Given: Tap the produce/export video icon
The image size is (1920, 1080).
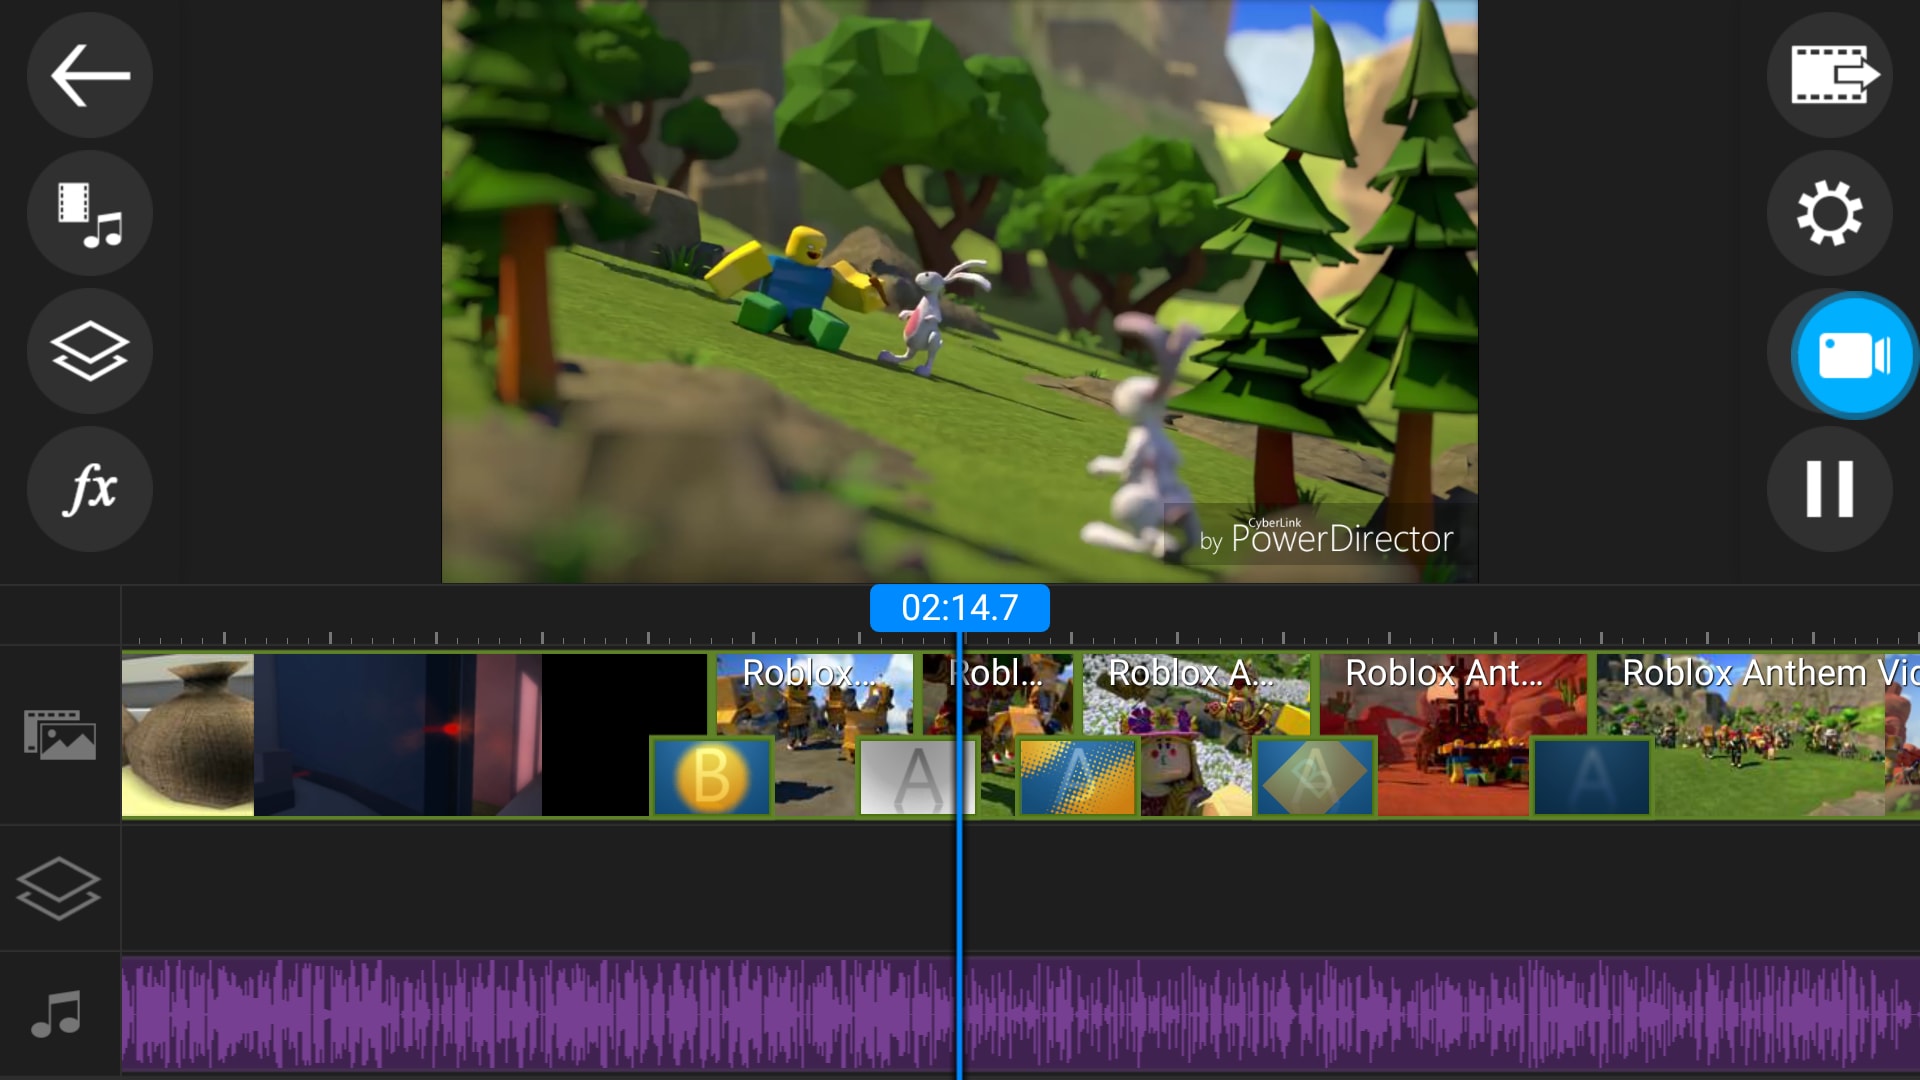Looking at the screenshot, I should (x=1830, y=75).
